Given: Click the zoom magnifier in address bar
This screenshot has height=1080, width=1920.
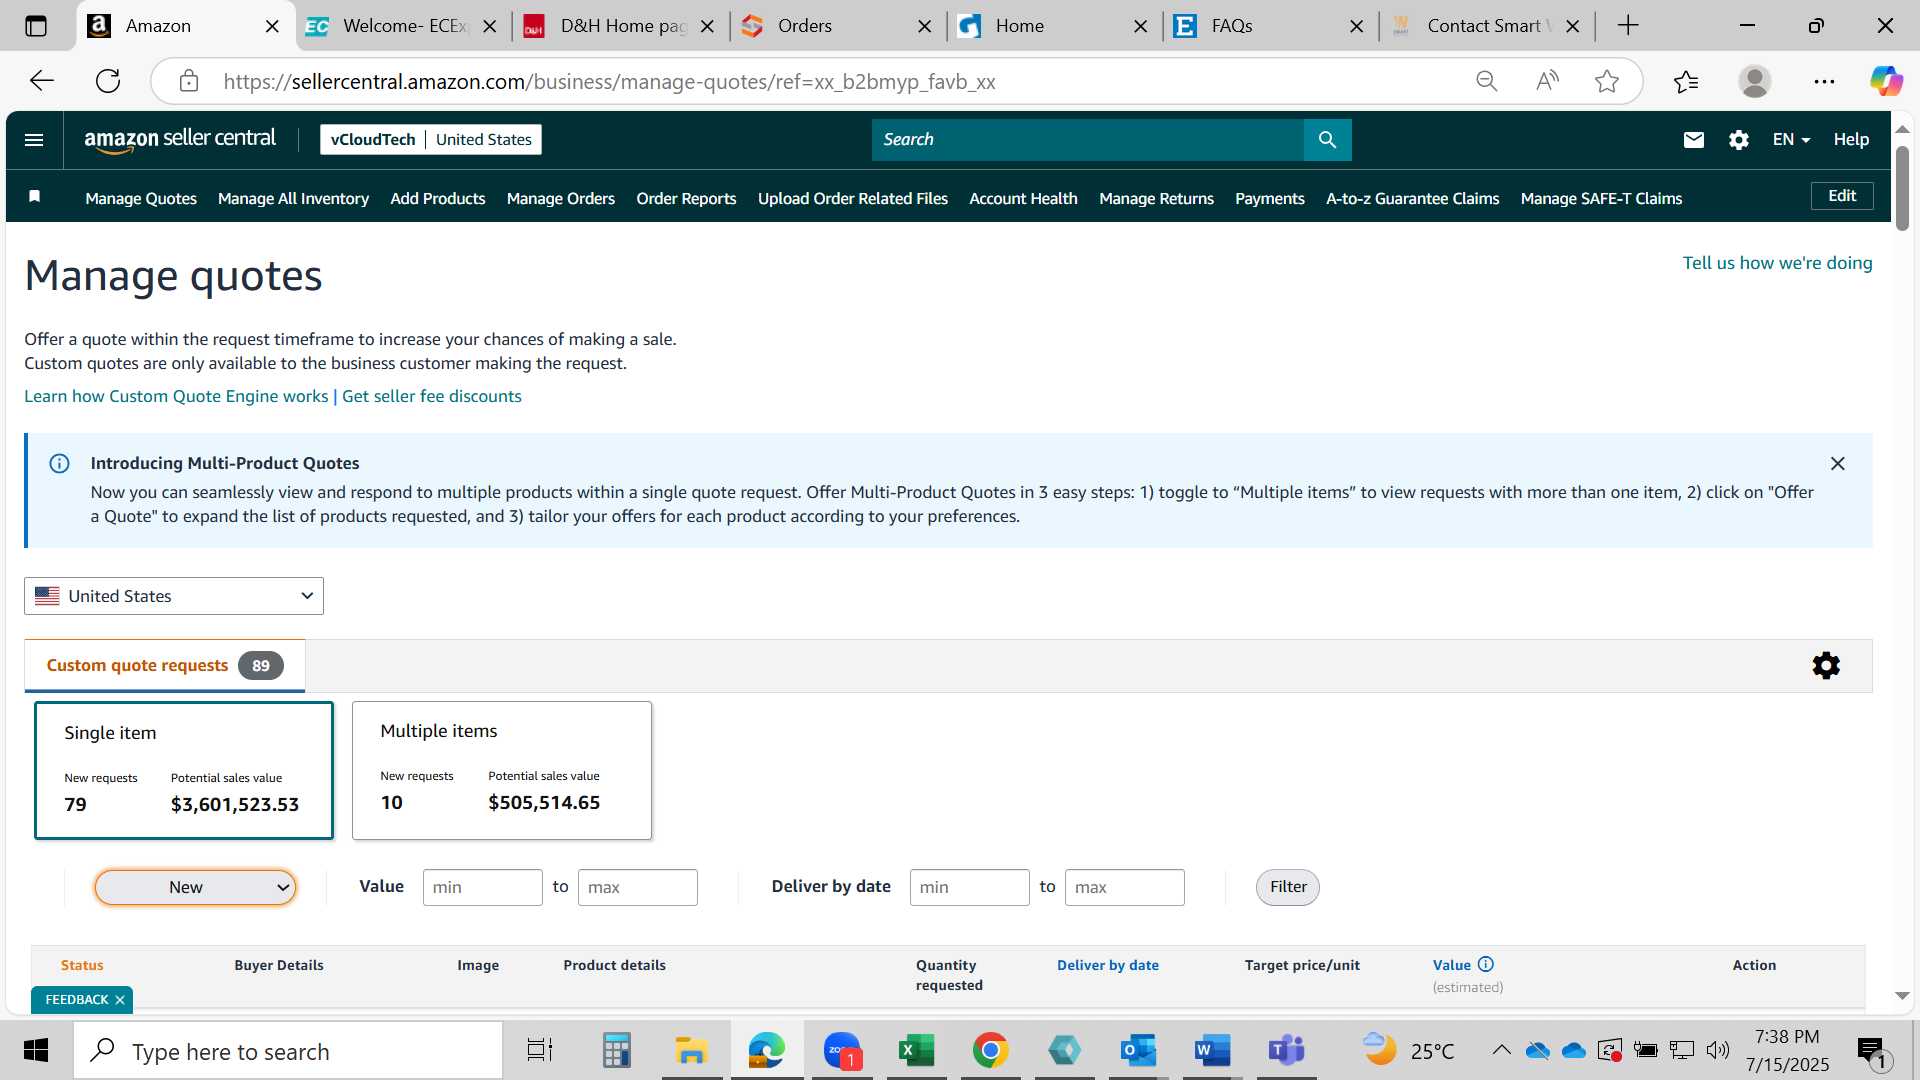Looking at the screenshot, I should (1487, 81).
